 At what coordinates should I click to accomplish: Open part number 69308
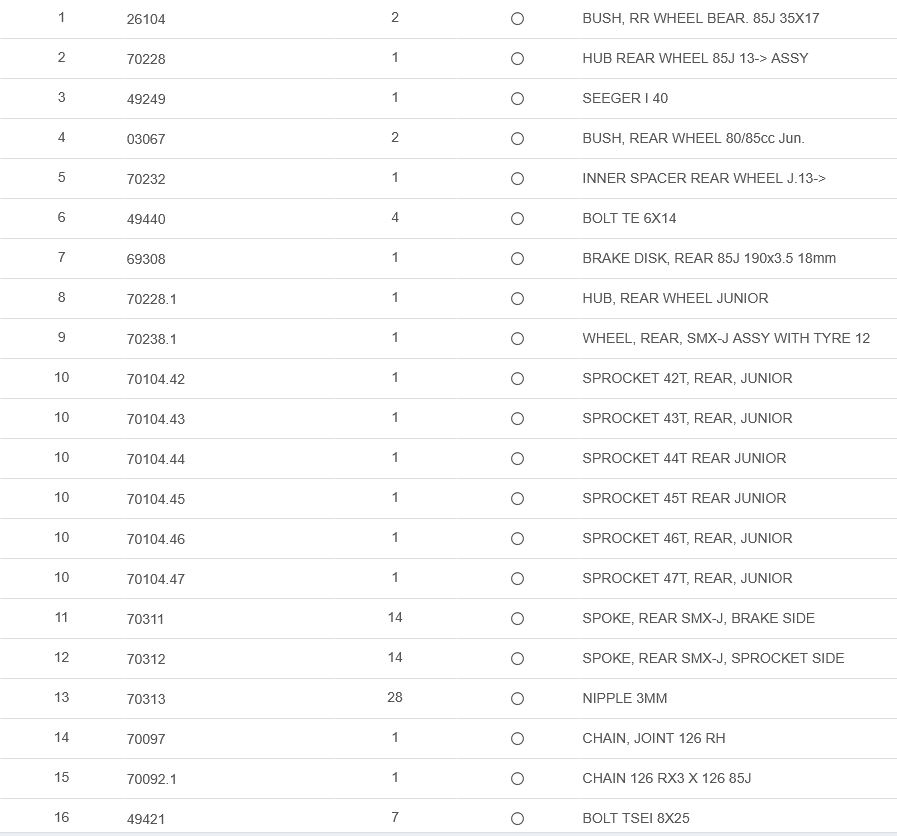[146, 259]
